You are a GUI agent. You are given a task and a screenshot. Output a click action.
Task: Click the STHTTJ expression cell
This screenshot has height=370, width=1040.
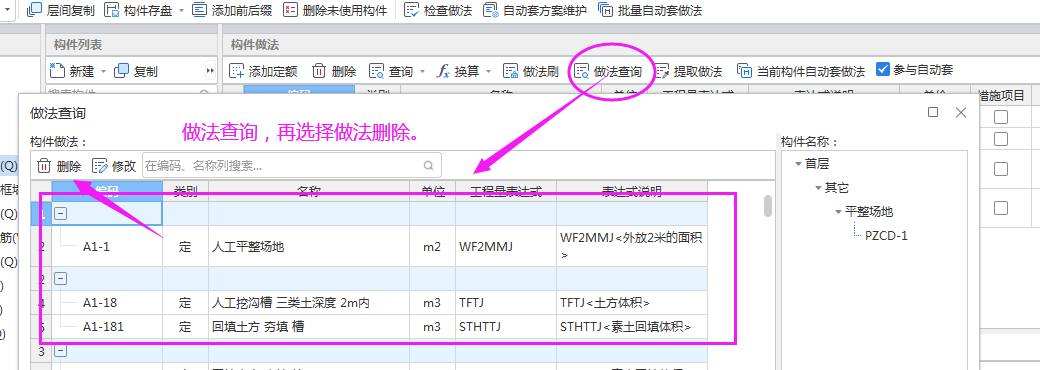(x=506, y=326)
